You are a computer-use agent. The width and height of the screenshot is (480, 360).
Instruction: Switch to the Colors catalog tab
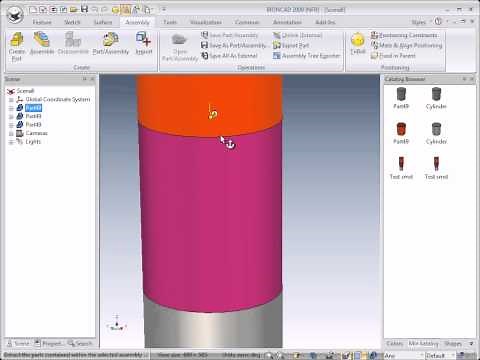[x=394, y=343]
